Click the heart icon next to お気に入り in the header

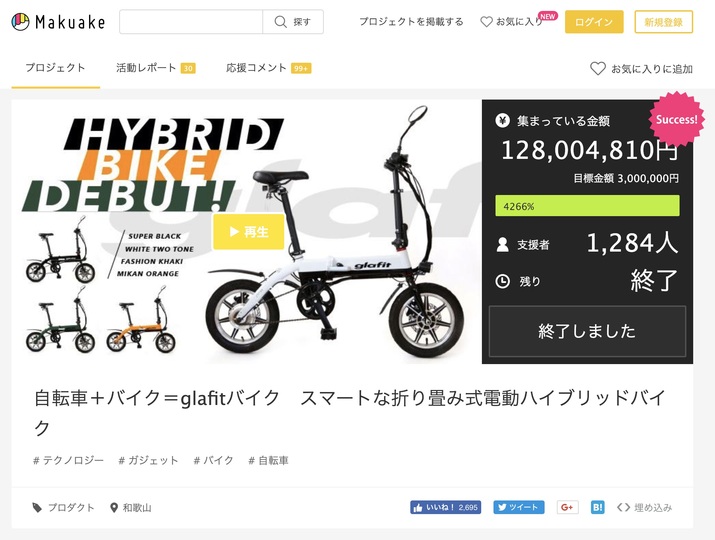click(487, 21)
